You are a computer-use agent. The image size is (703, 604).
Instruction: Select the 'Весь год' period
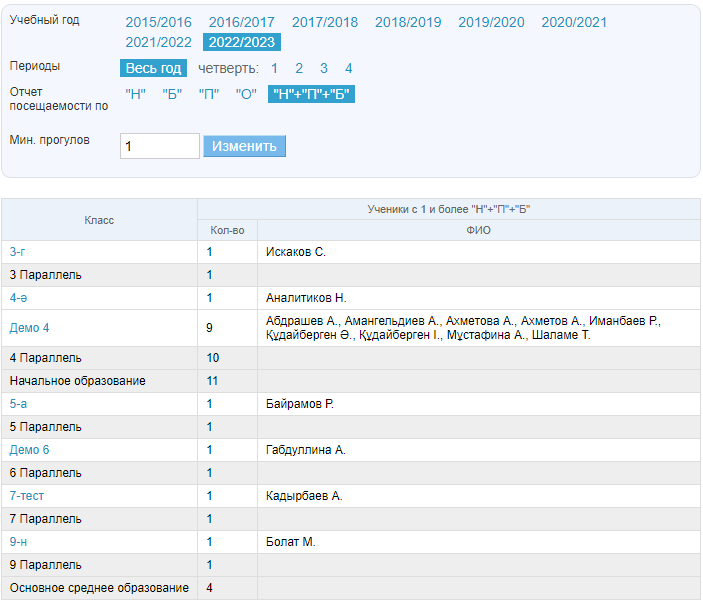tap(153, 68)
